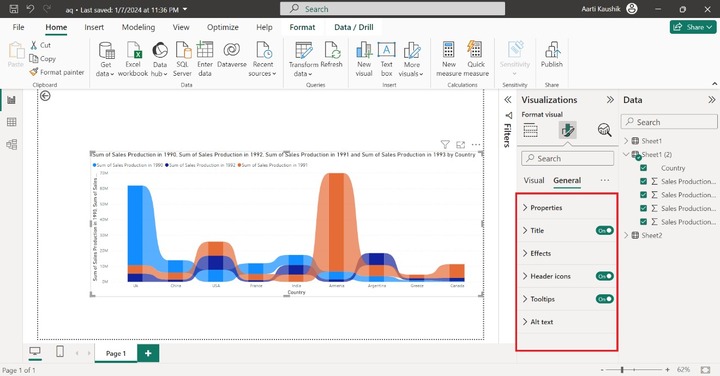This screenshot has width=720, height=376.
Task: Add a new page with plus button
Action: point(148,353)
